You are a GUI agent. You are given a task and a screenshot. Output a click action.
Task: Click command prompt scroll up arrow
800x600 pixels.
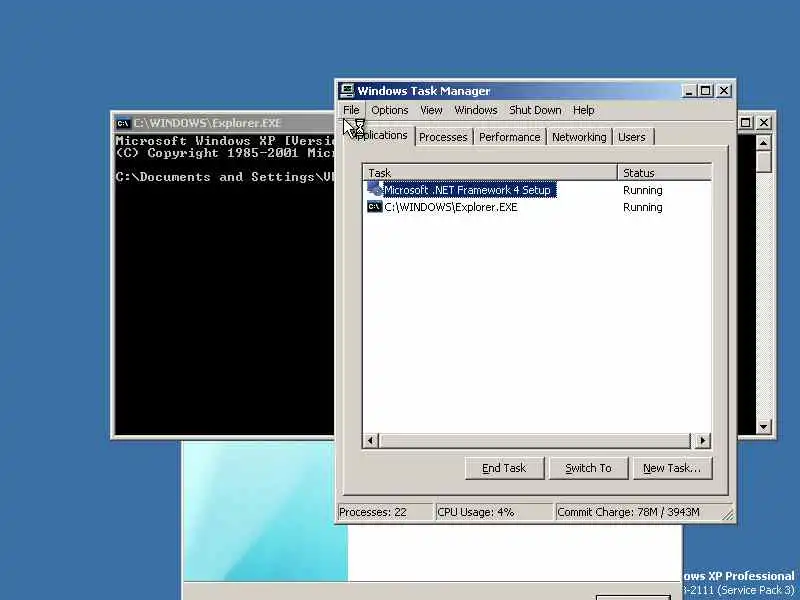point(763,143)
